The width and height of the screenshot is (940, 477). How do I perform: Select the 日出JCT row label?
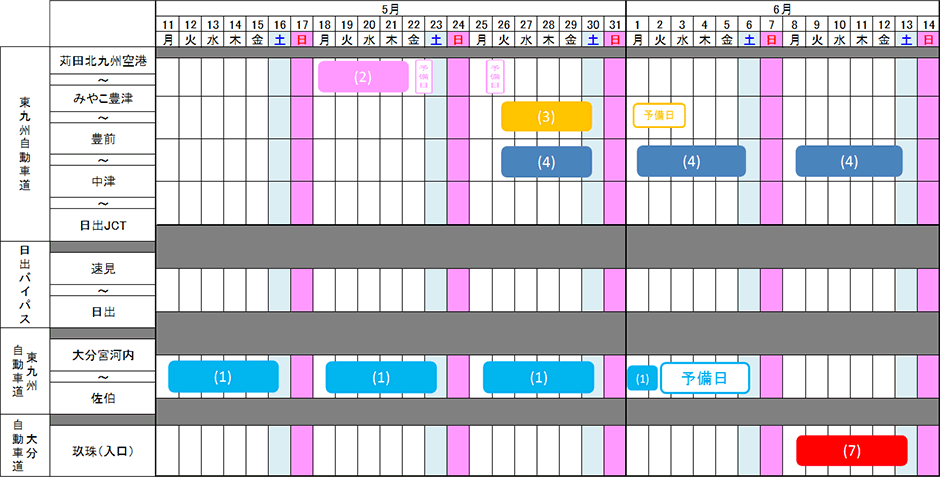pos(103,225)
